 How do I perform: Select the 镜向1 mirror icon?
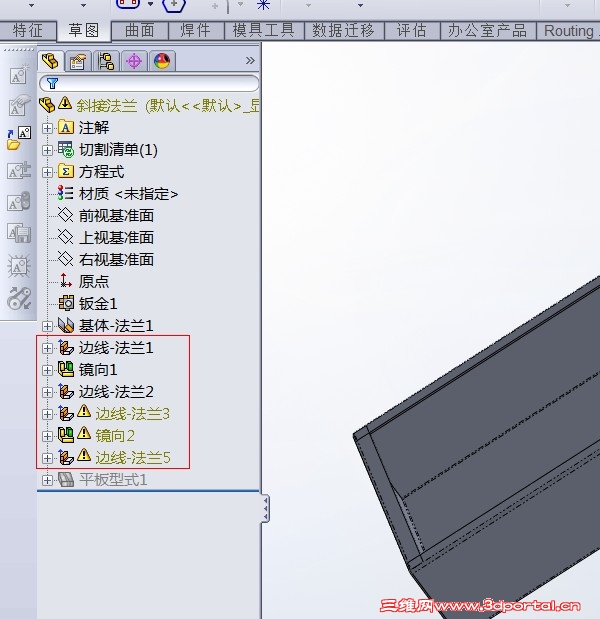(66, 370)
